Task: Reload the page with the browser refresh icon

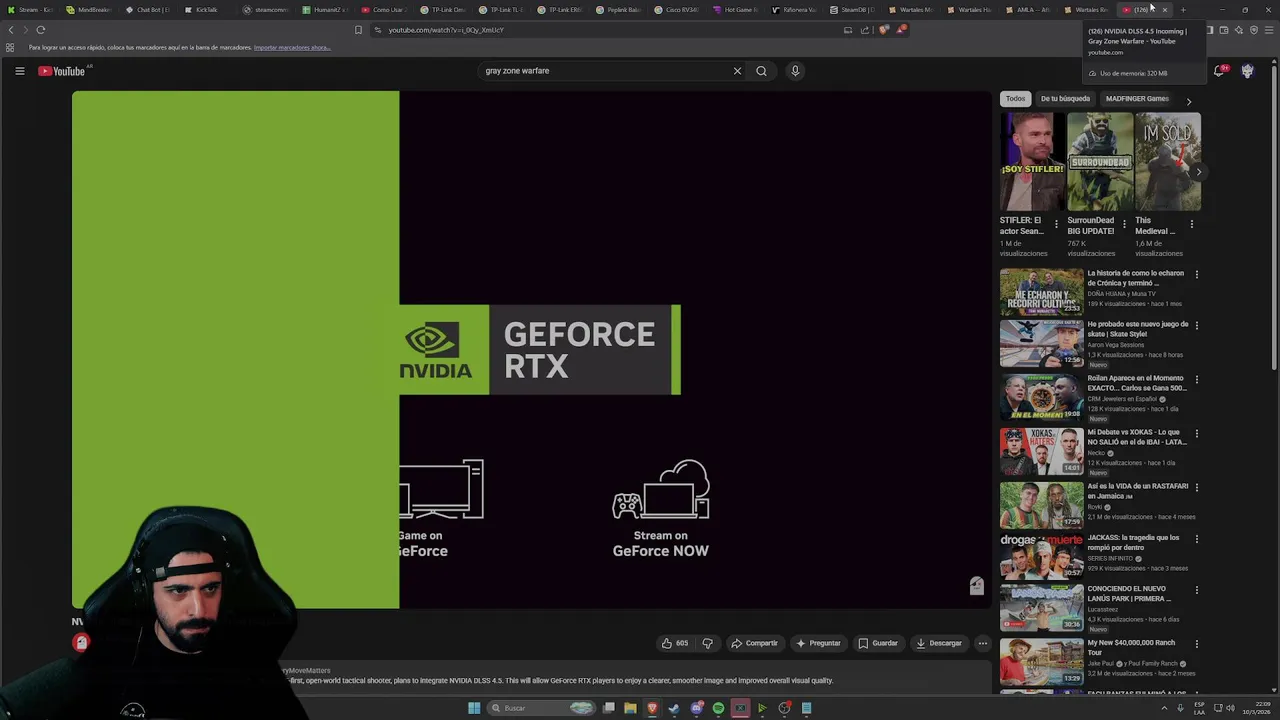Action: pyautogui.click(x=41, y=30)
